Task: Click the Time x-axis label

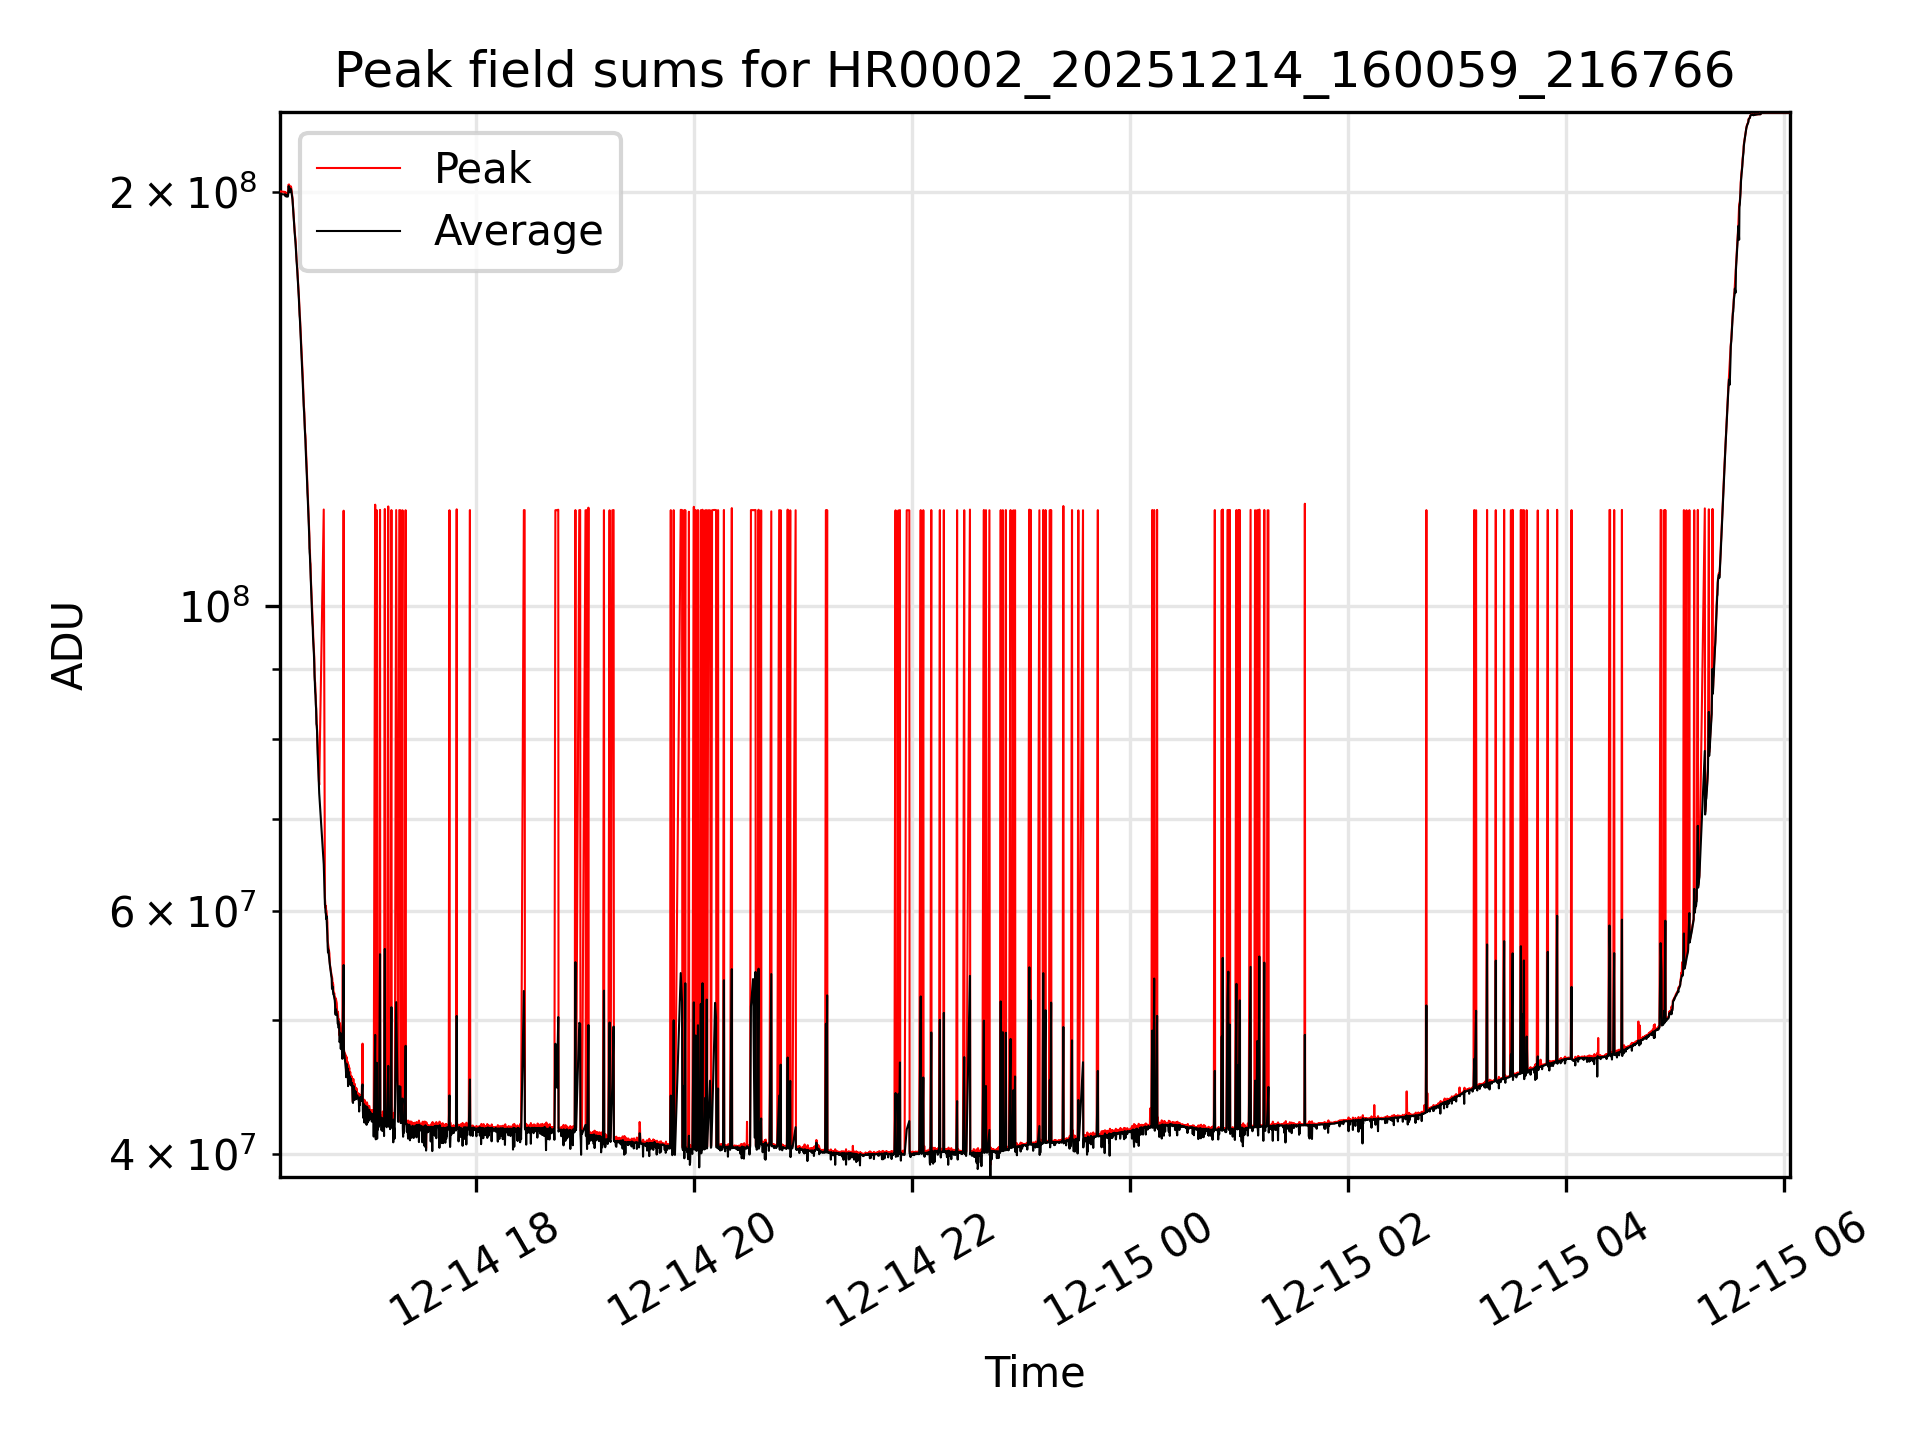Action: [x=1034, y=1372]
